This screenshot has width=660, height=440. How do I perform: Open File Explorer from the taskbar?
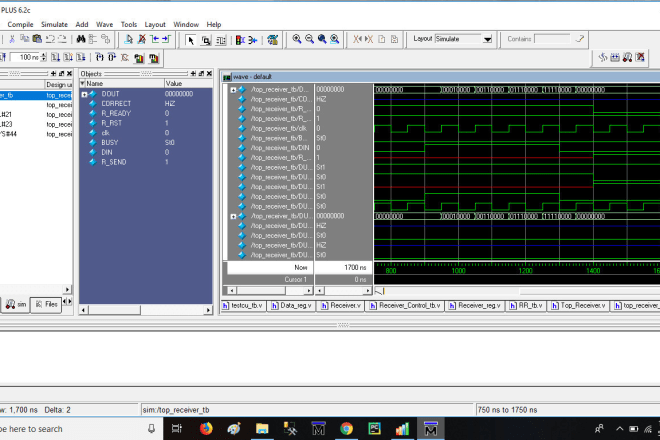click(262, 429)
